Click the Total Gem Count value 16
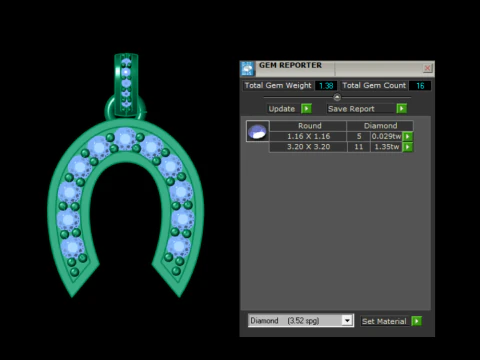This screenshot has height=360, width=480. [420, 86]
